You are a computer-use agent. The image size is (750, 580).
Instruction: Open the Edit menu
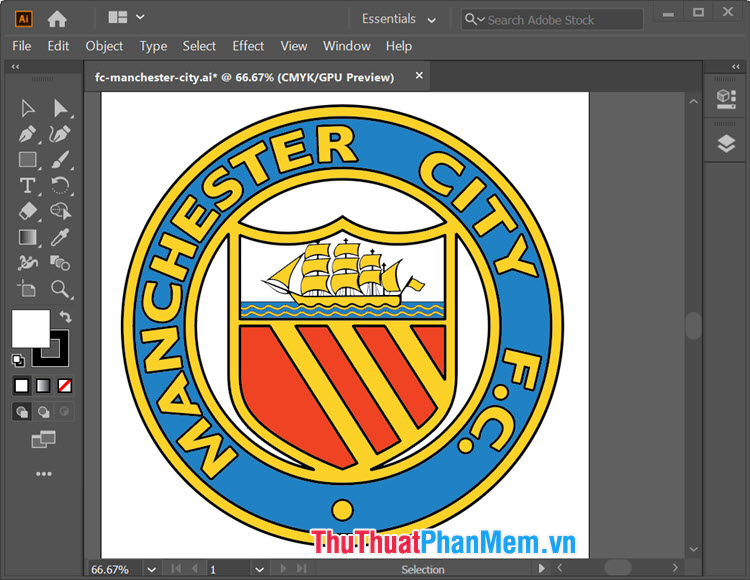[x=58, y=46]
